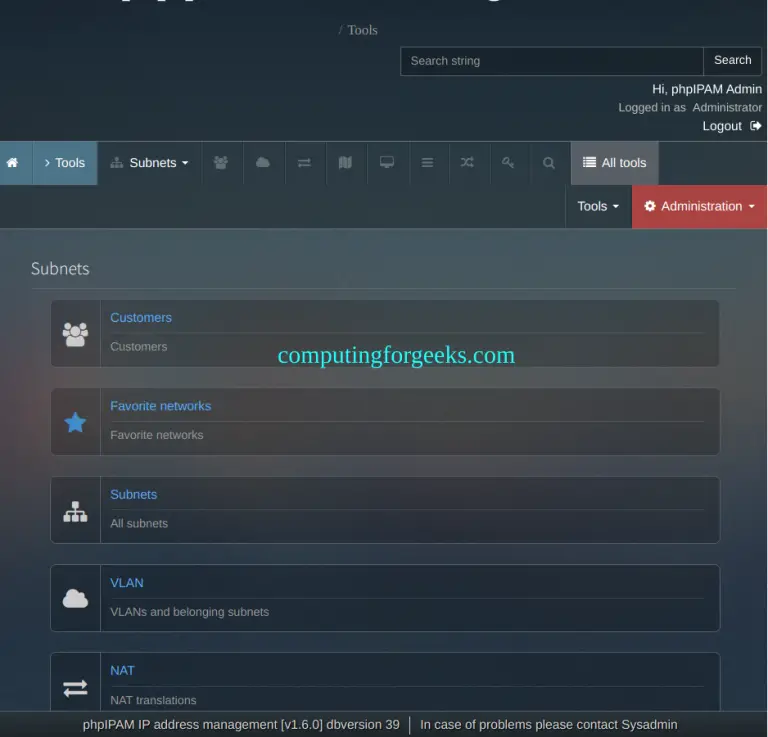Click the home icon in navbar
Image resolution: width=768 pixels, height=737 pixels.
coord(13,163)
